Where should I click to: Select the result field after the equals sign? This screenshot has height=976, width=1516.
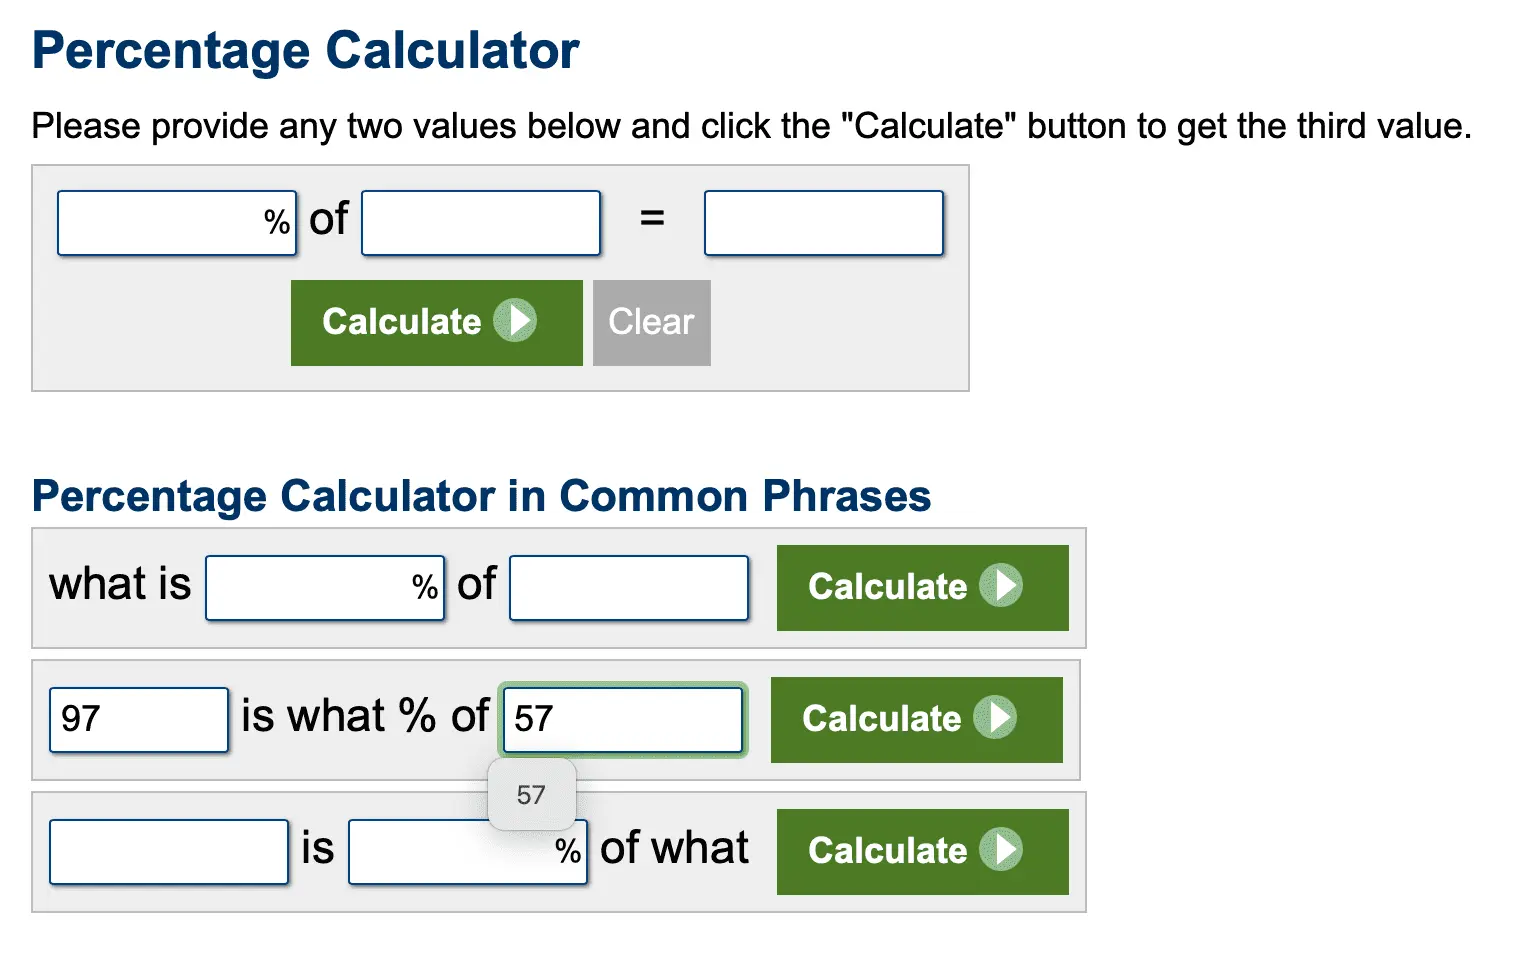823,223
